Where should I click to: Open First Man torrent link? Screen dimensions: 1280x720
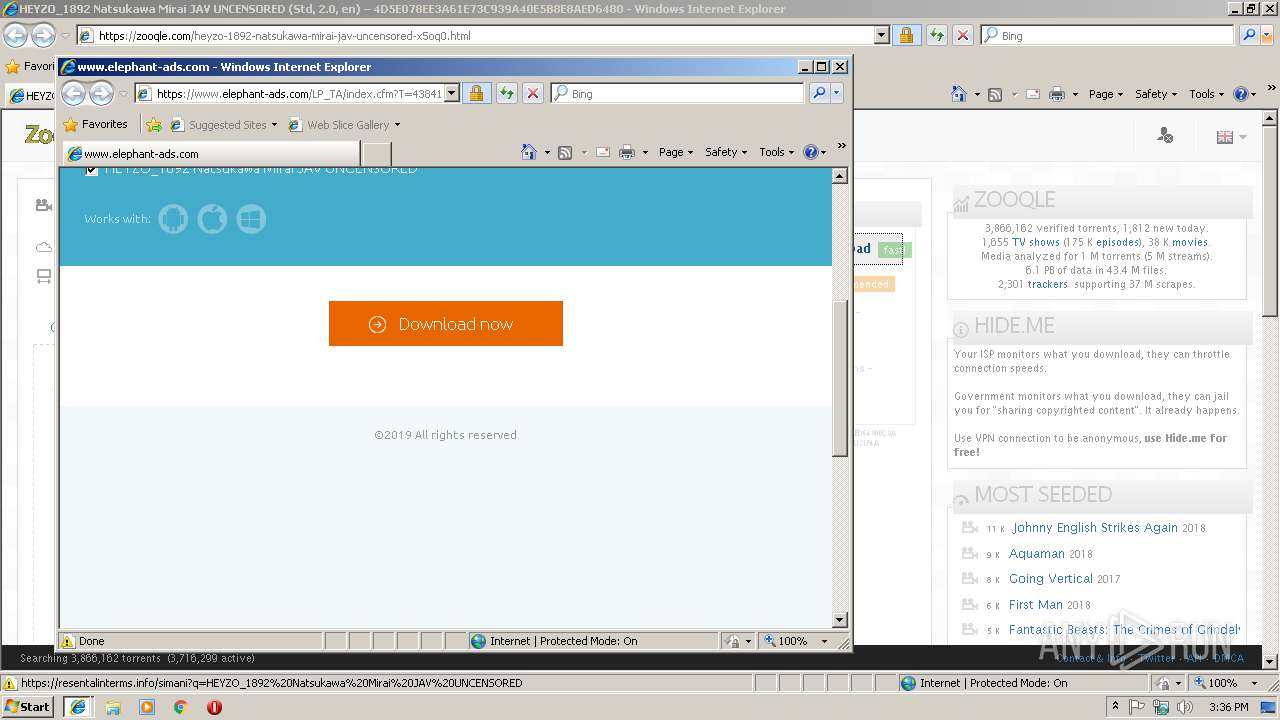1036,605
